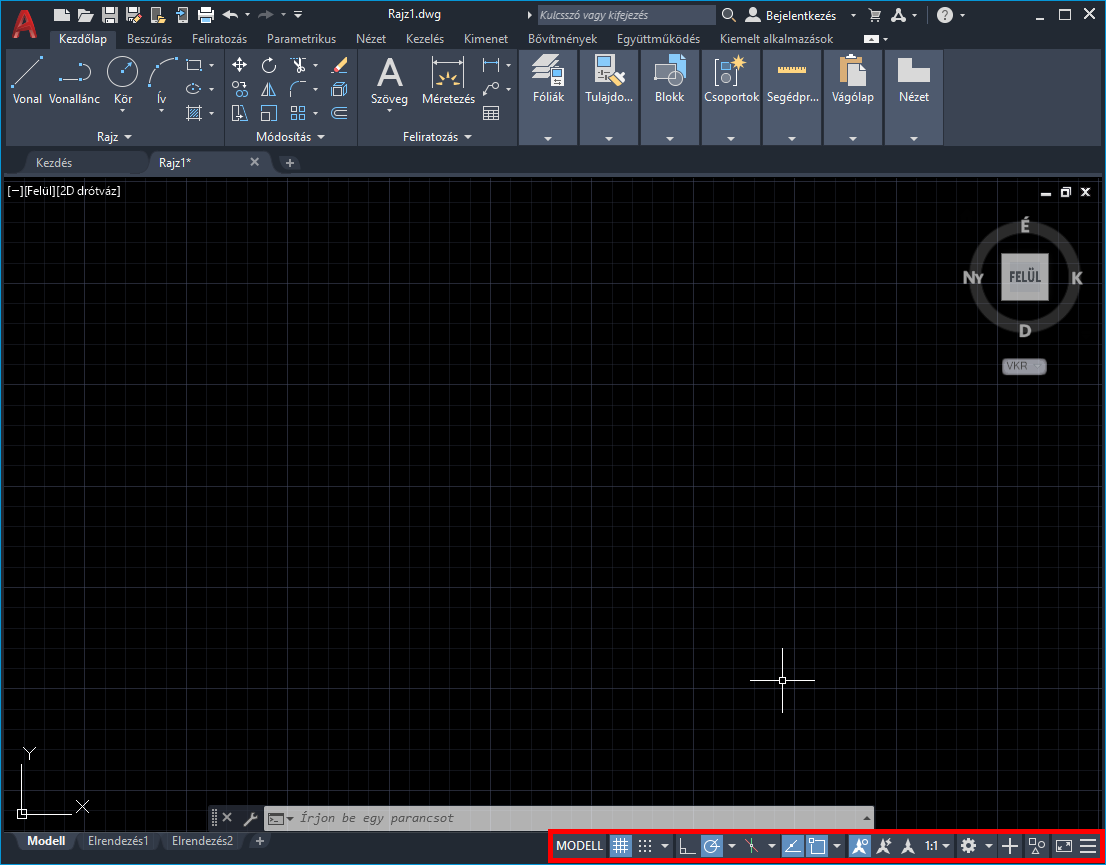Click the Plot printer icon in quick access
This screenshot has height=865, width=1106.
point(205,15)
